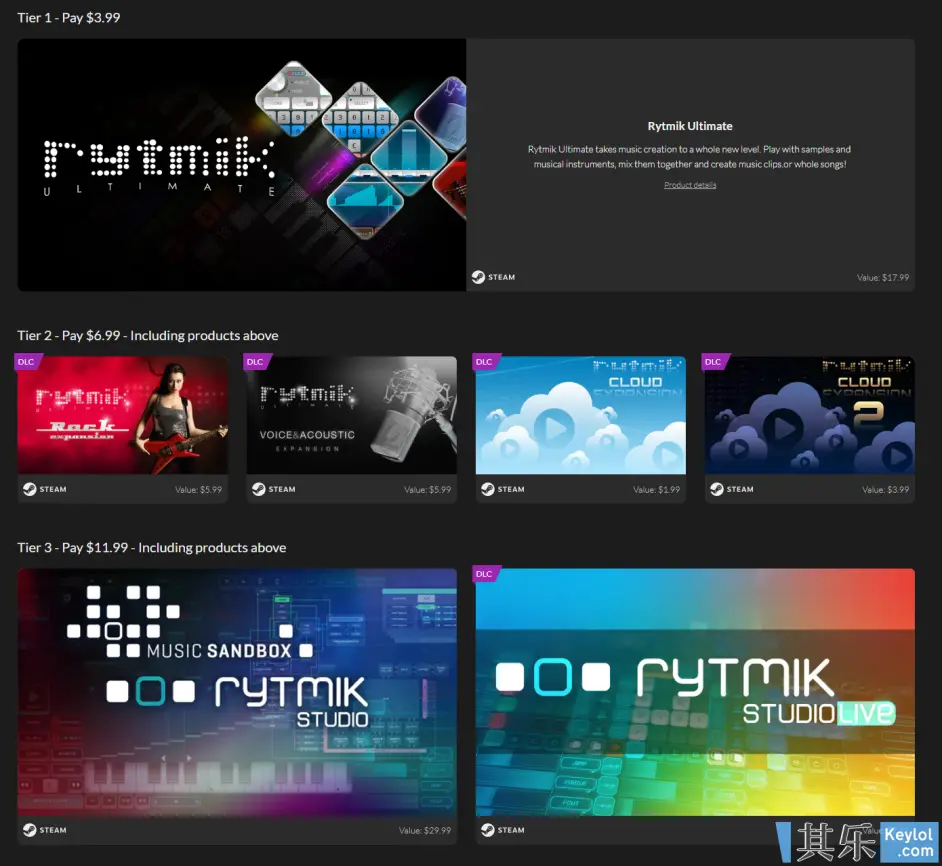Image resolution: width=942 pixels, height=866 pixels.
Task: Open the Rytmik Ultimate product details link
Action: [690, 185]
